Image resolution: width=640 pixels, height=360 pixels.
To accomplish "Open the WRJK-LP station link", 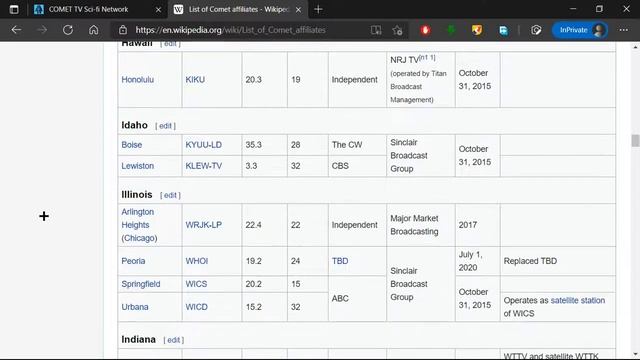I will point(204,225).
